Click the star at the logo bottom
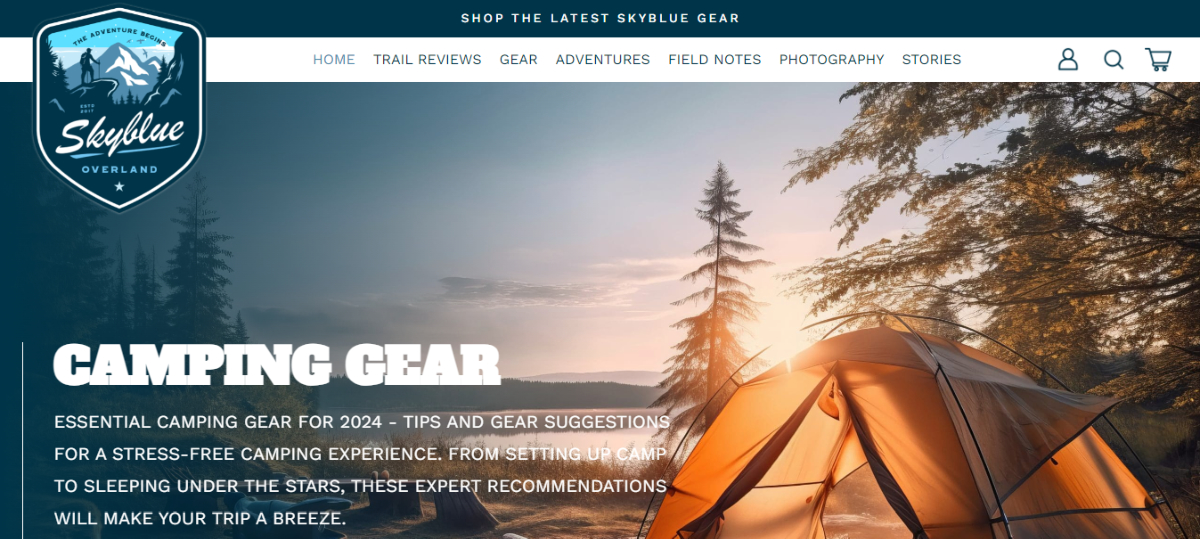 [x=119, y=186]
